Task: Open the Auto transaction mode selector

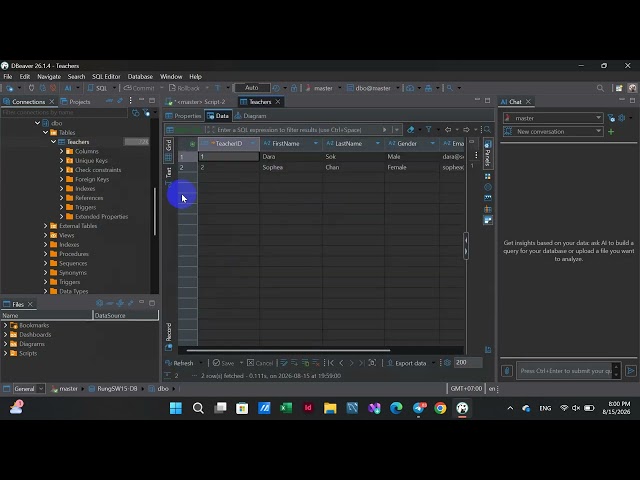Action: point(252,88)
